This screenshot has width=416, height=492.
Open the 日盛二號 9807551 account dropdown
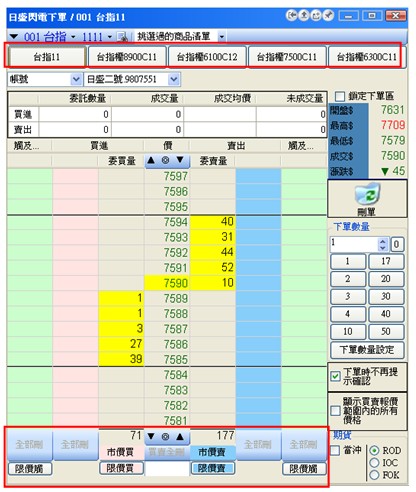pos(174,79)
